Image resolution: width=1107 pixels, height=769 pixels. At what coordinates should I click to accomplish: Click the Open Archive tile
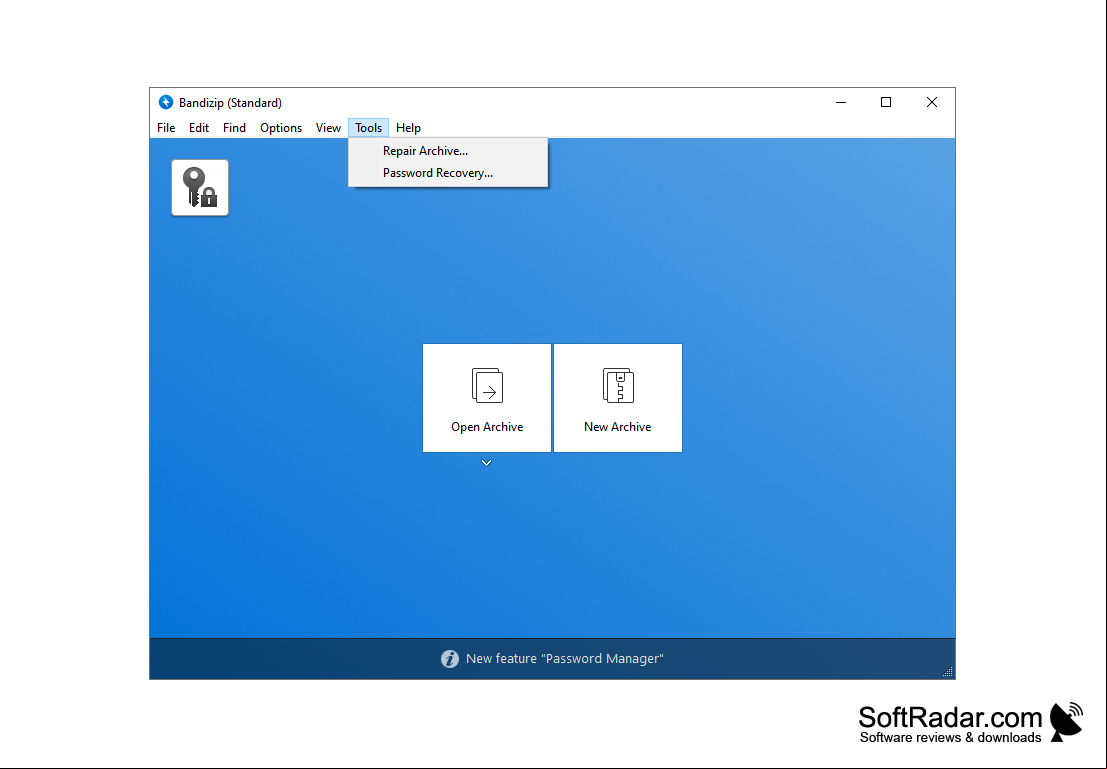487,398
